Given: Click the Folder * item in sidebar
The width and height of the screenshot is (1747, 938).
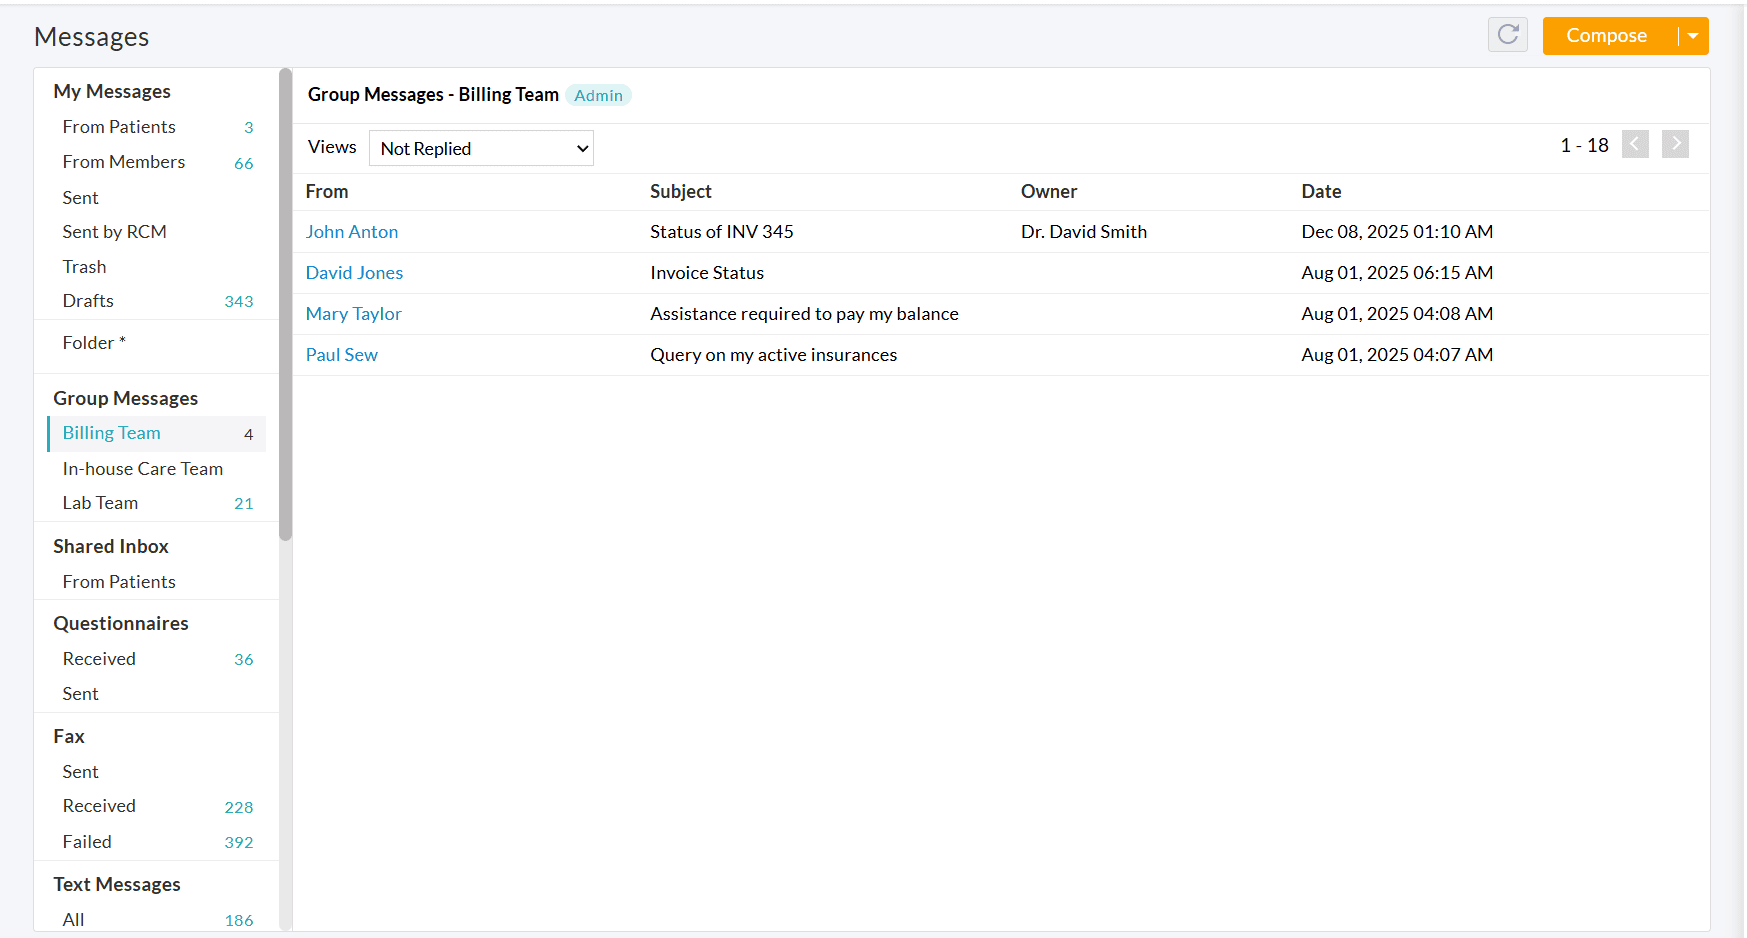Looking at the screenshot, I should point(94,343).
